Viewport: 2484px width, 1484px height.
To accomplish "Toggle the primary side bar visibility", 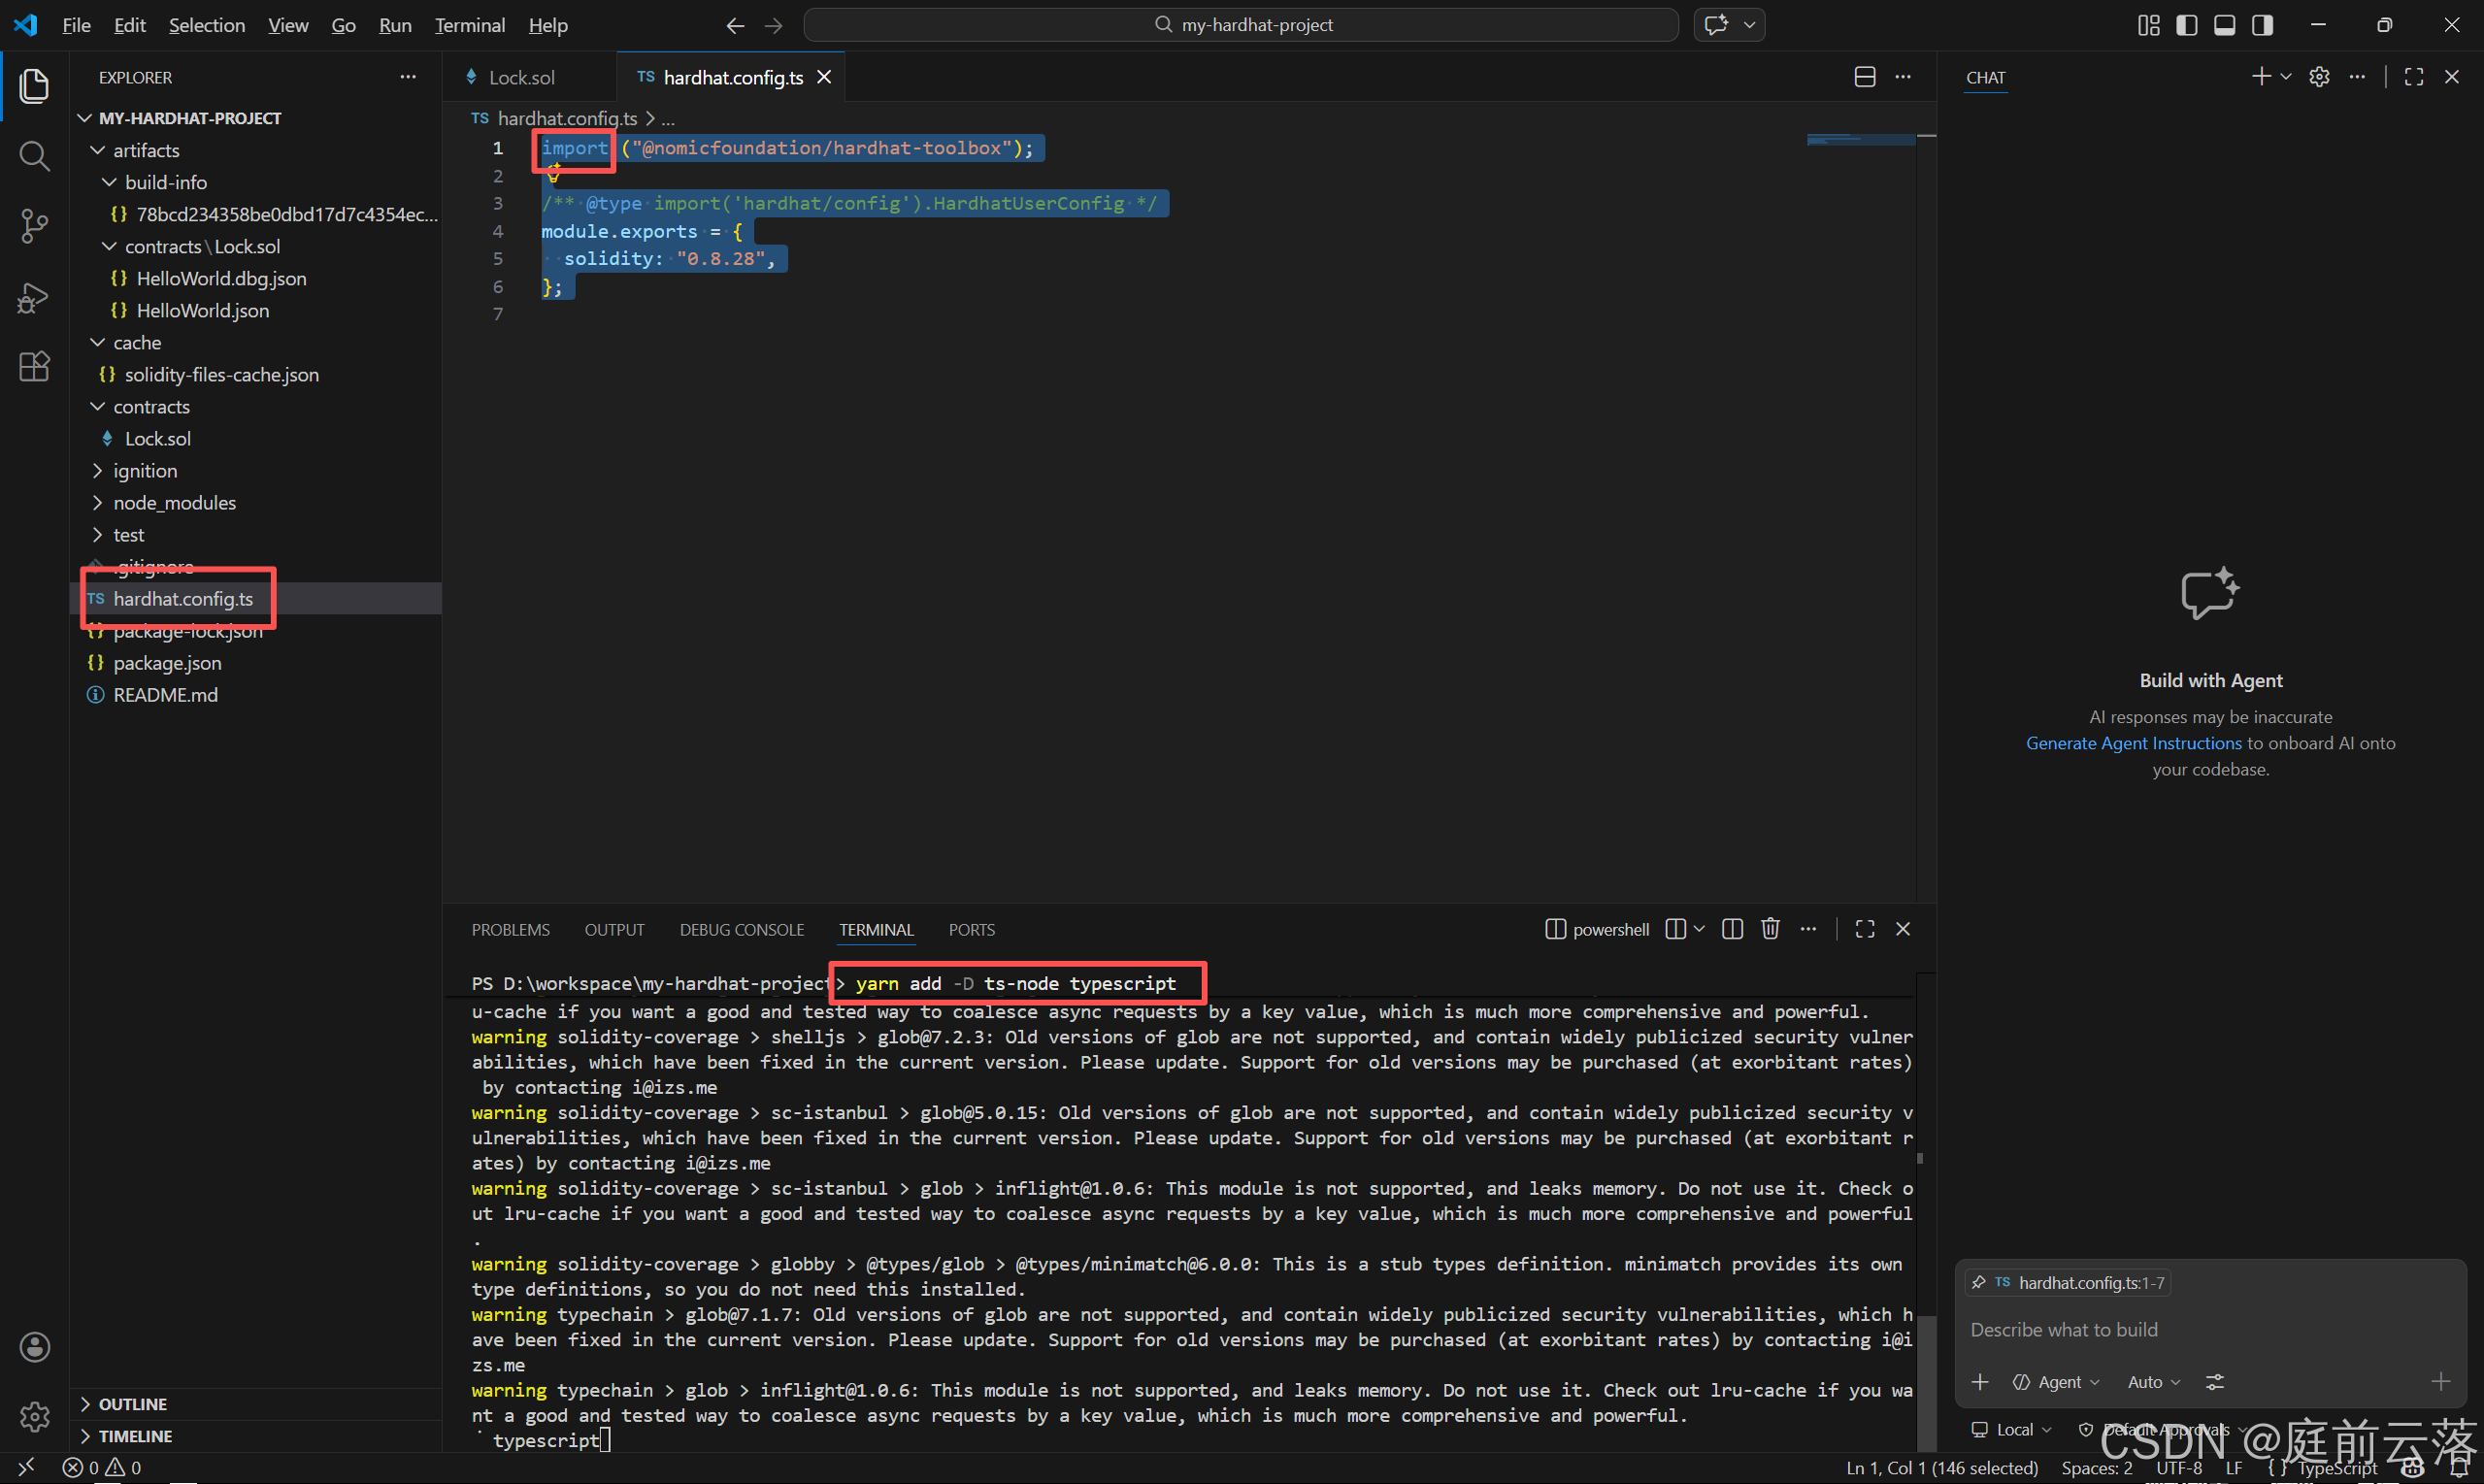I will click(x=2186, y=25).
